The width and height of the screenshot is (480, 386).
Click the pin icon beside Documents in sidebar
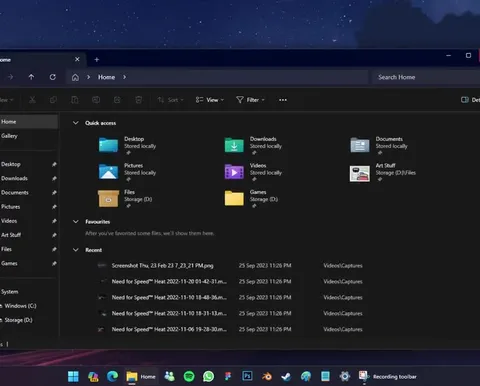[x=54, y=193]
